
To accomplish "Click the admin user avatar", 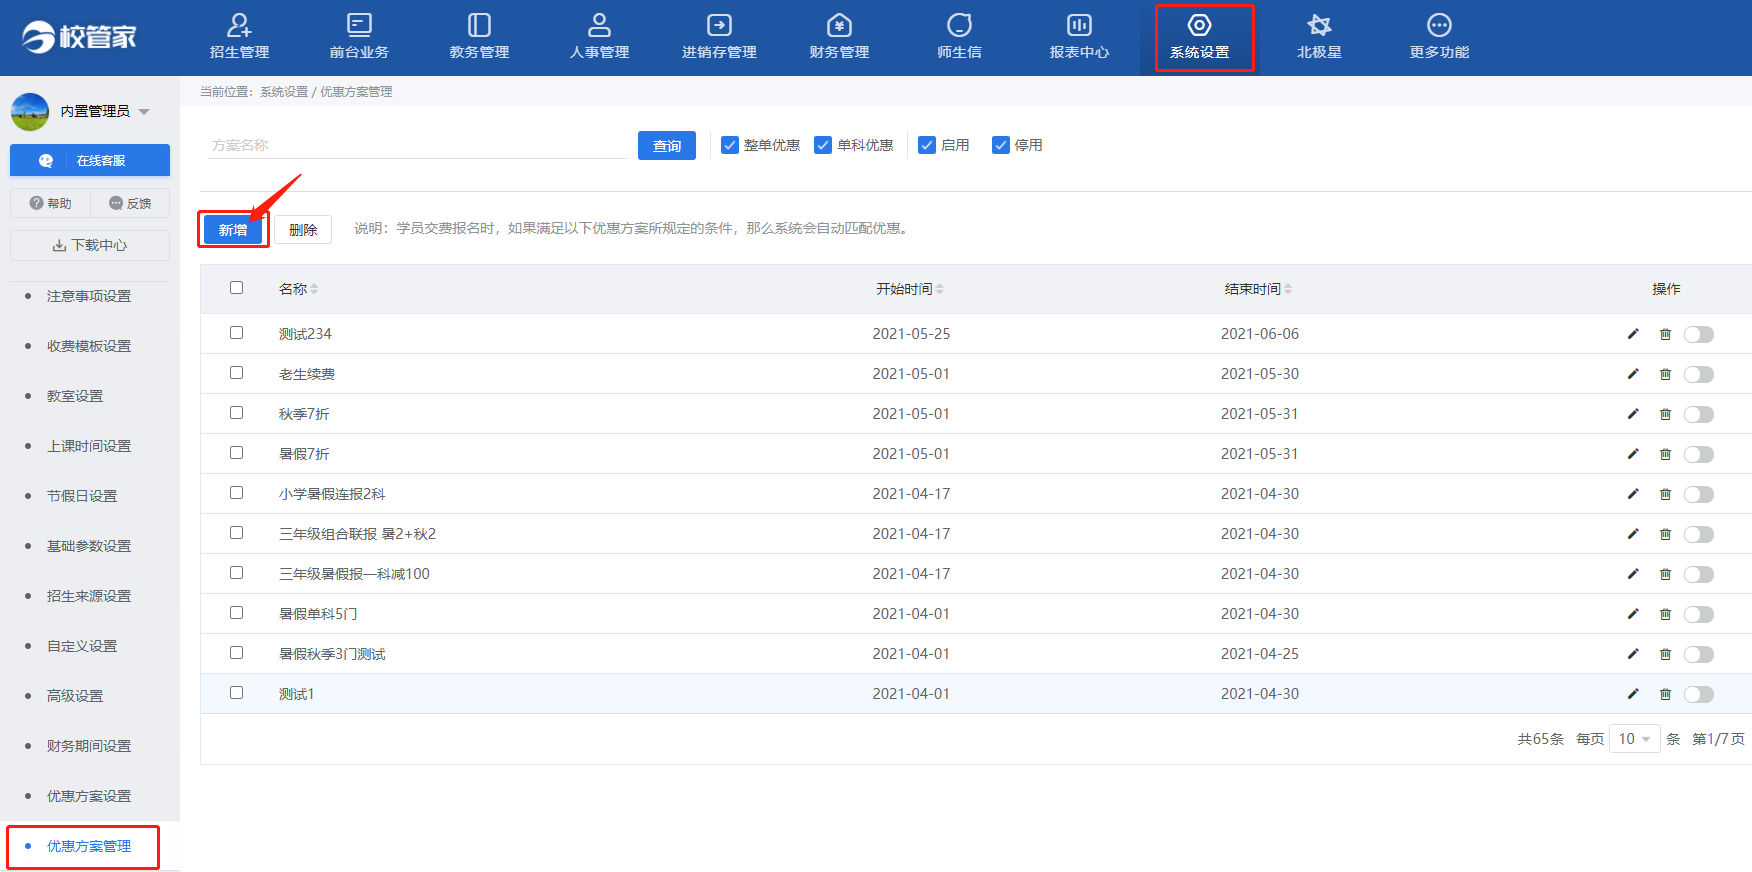I will tap(30, 111).
